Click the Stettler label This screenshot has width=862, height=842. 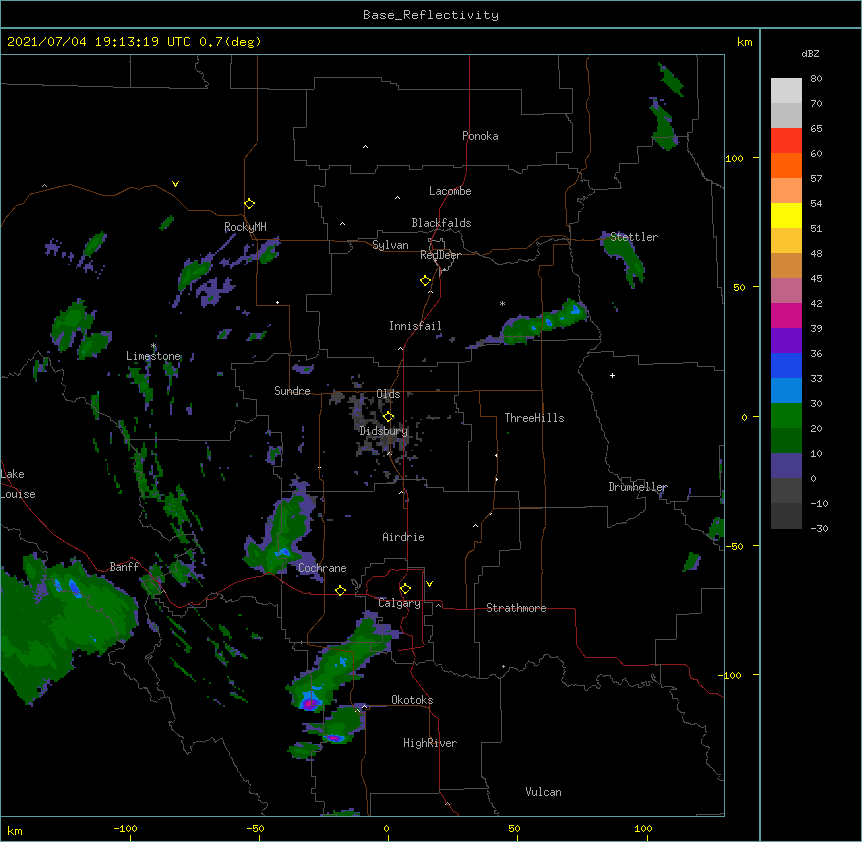634,237
